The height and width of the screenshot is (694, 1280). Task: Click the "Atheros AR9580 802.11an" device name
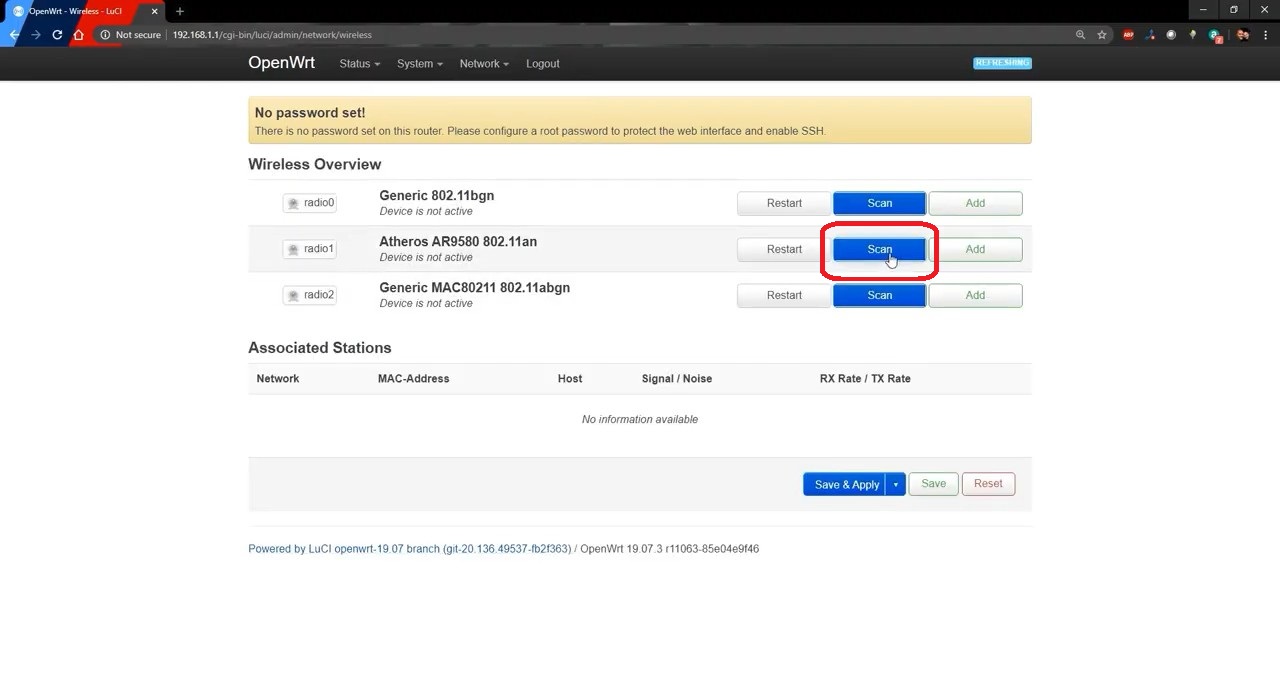pos(458,242)
